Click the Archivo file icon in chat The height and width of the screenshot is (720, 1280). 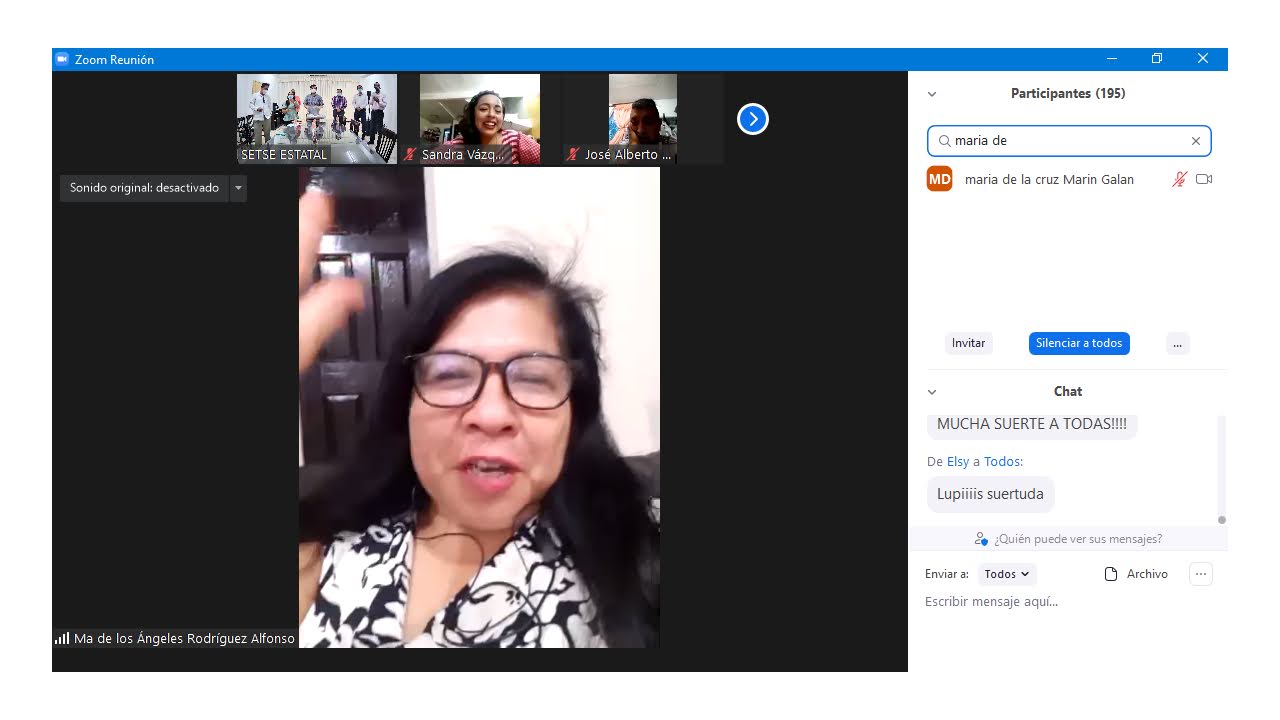(x=1110, y=574)
